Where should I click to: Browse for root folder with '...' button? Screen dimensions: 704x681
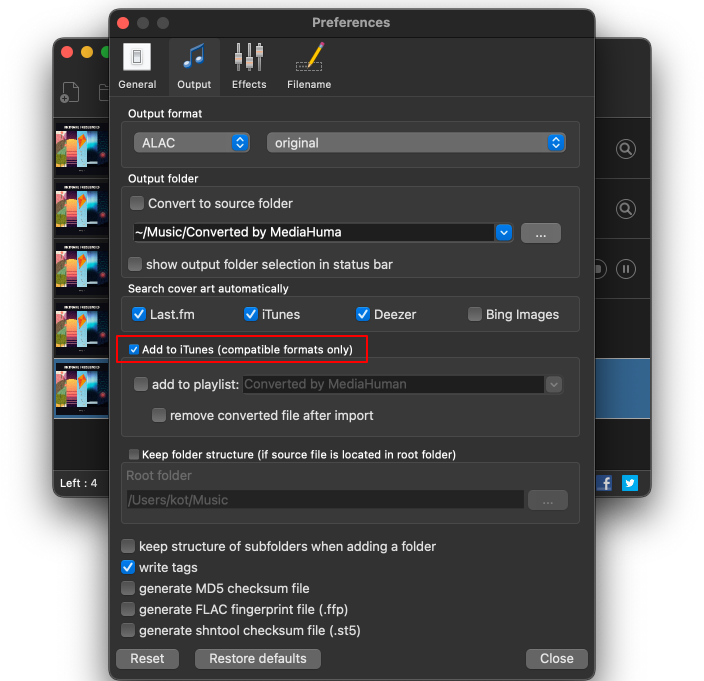(x=548, y=500)
